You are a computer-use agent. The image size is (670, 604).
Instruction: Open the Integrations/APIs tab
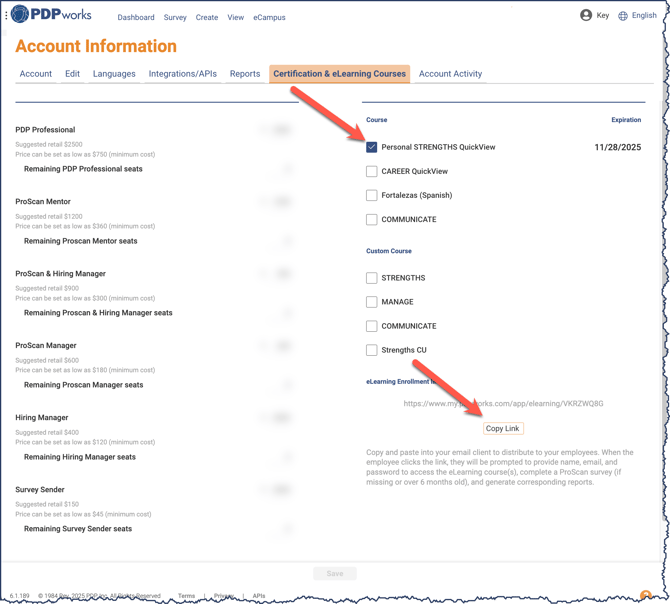(x=182, y=74)
